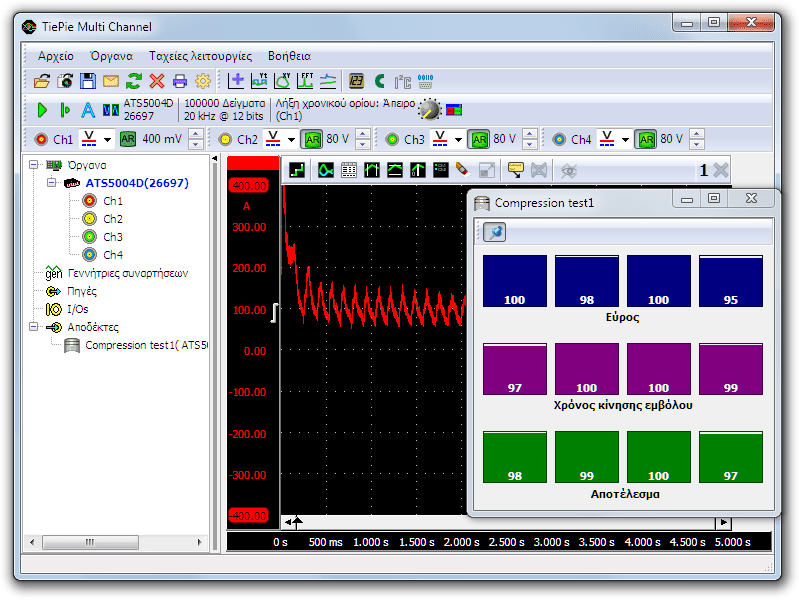799x600 pixels.
Task: Increase Ch2 range with the stepper
Action: click(x=363, y=134)
